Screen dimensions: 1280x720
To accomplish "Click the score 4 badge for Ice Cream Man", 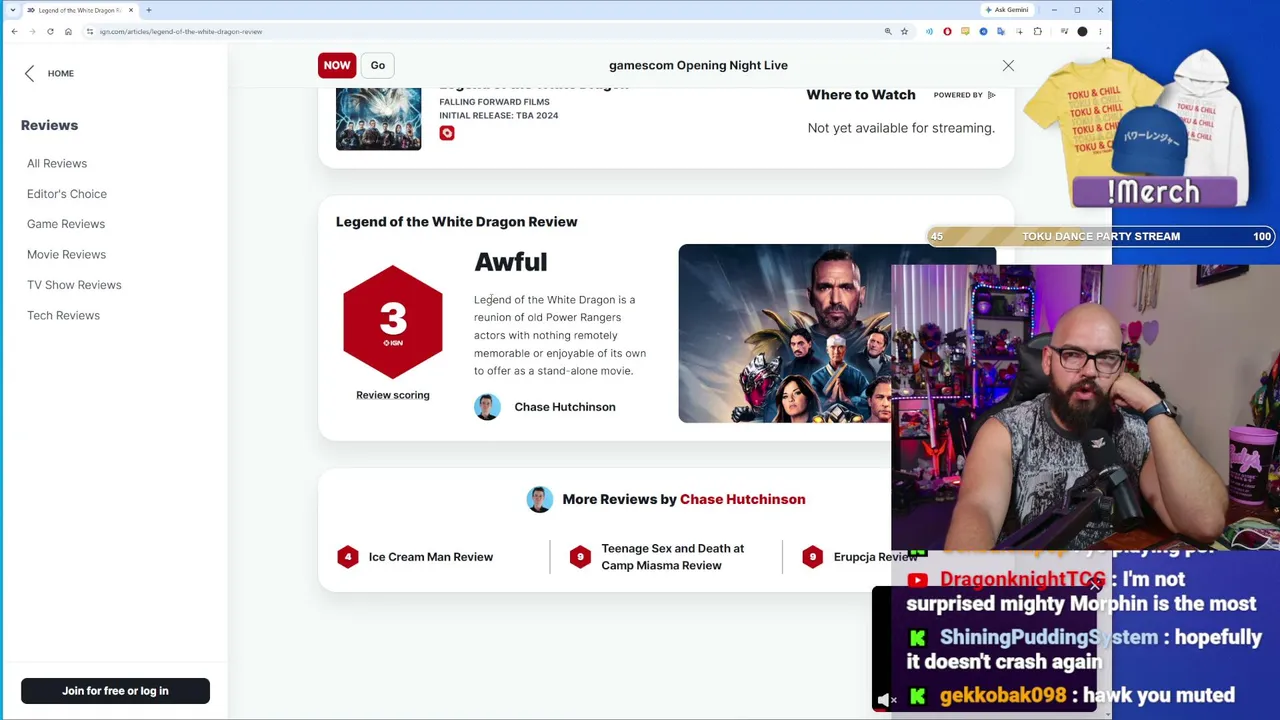I will 348,557.
